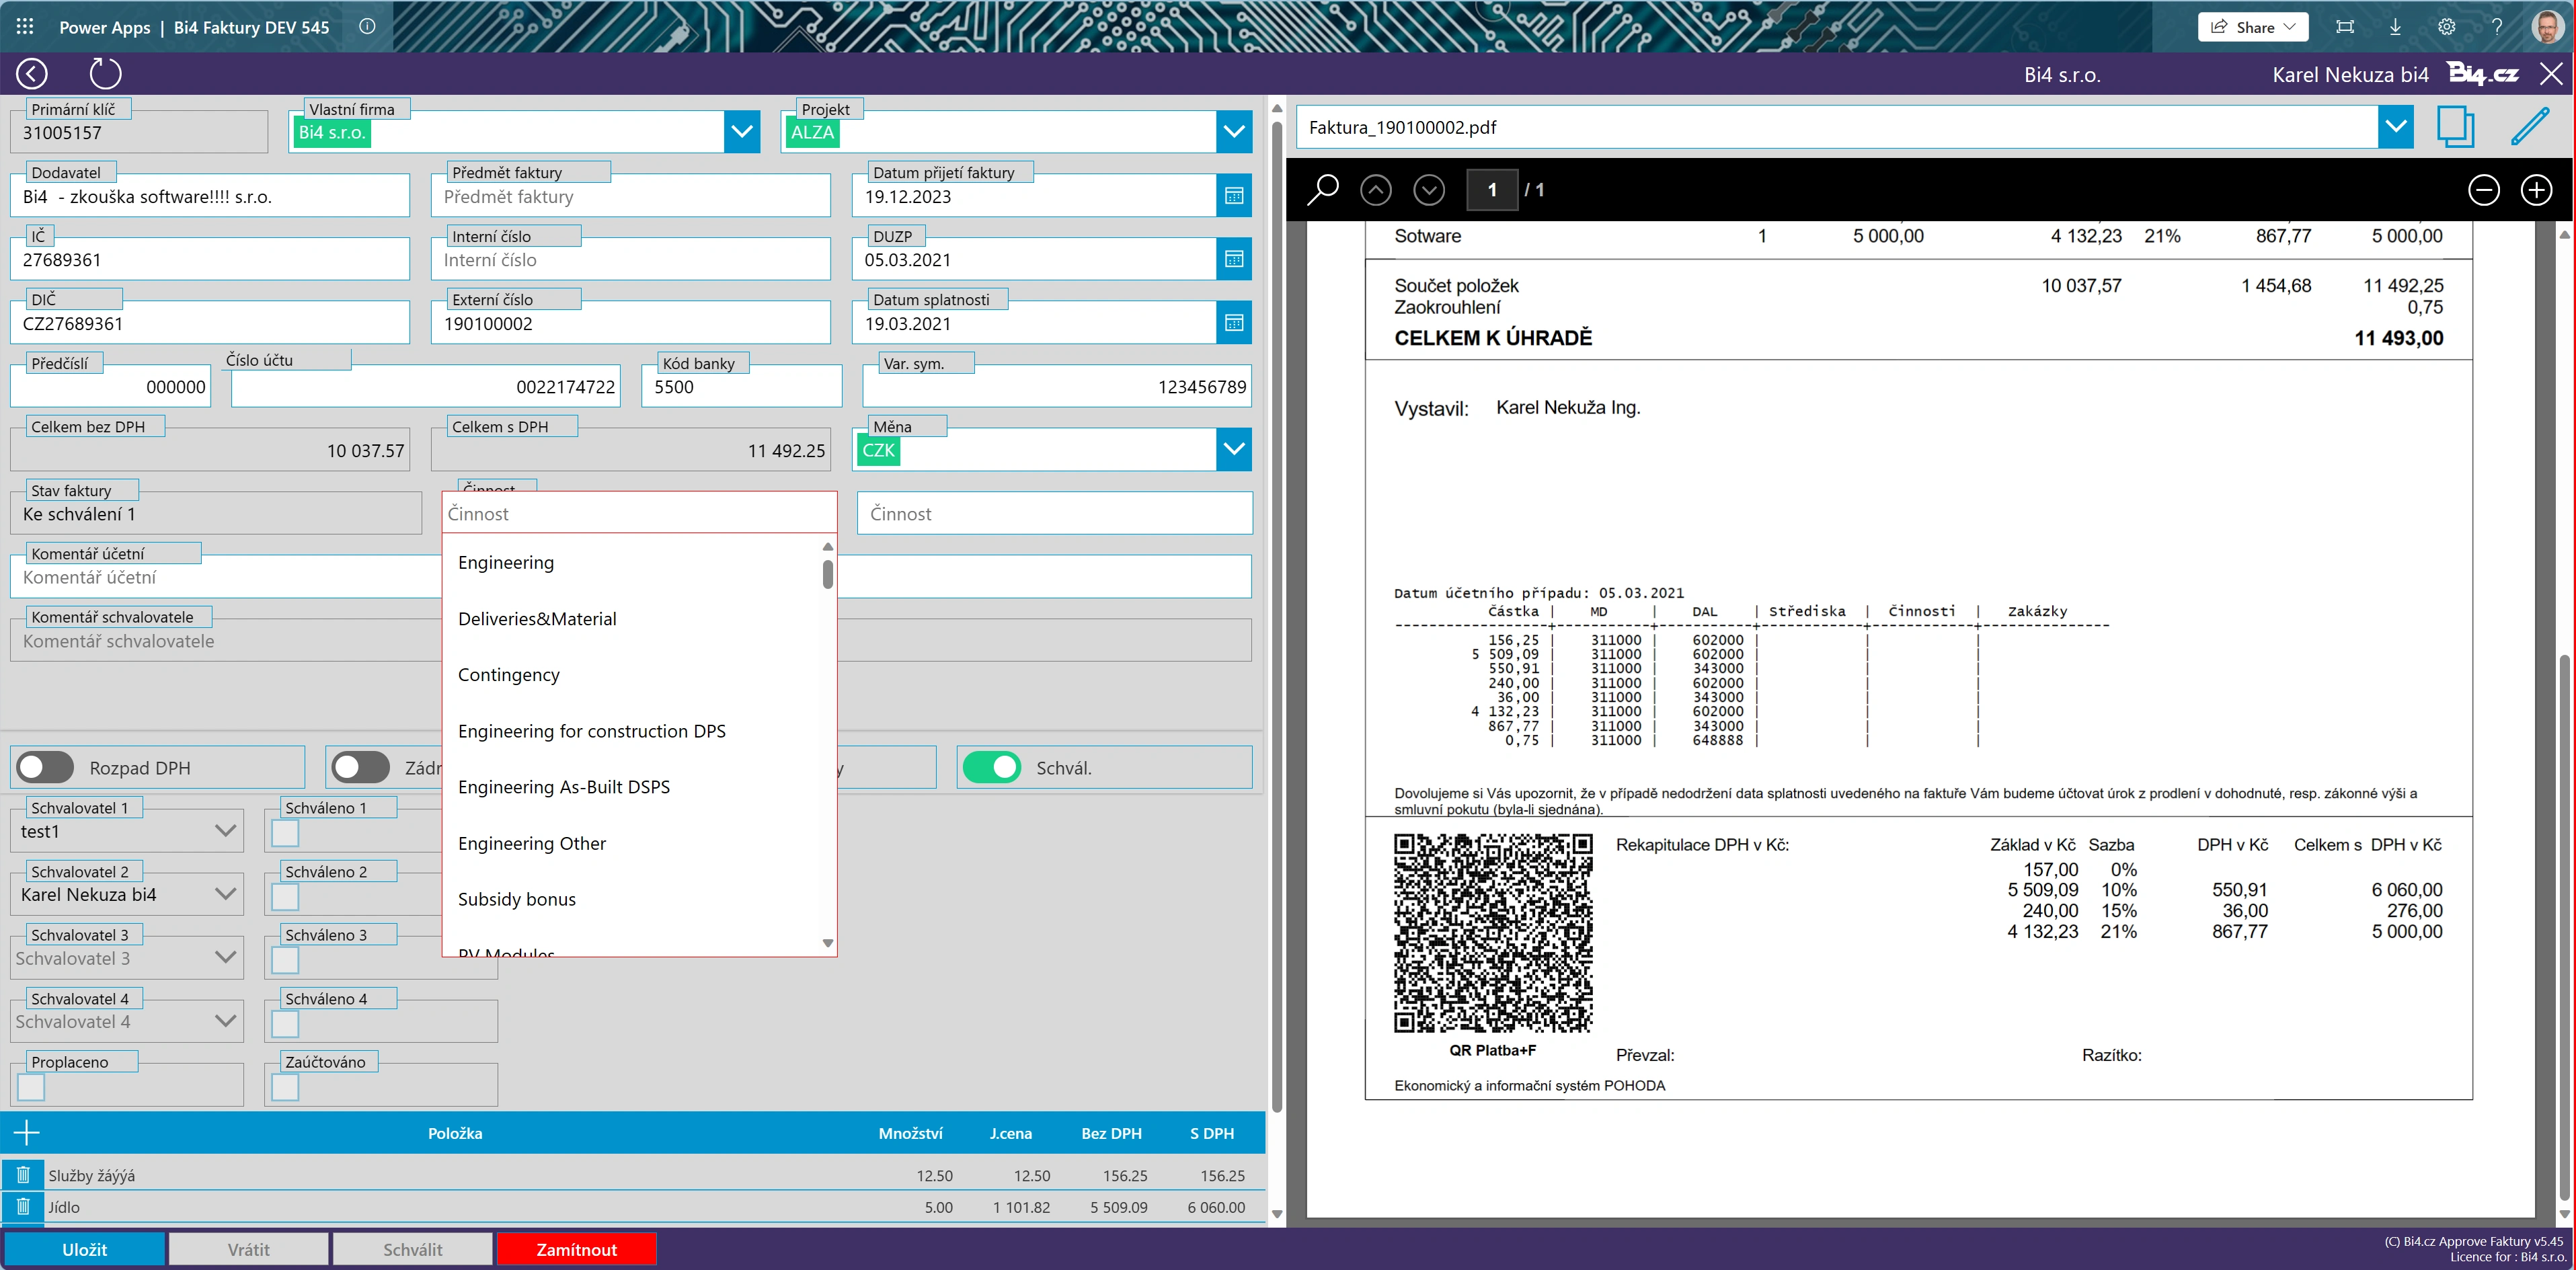Viewport: 2576px width, 1270px height.
Task: Add a new item with the plus icon
Action: [x=27, y=1133]
